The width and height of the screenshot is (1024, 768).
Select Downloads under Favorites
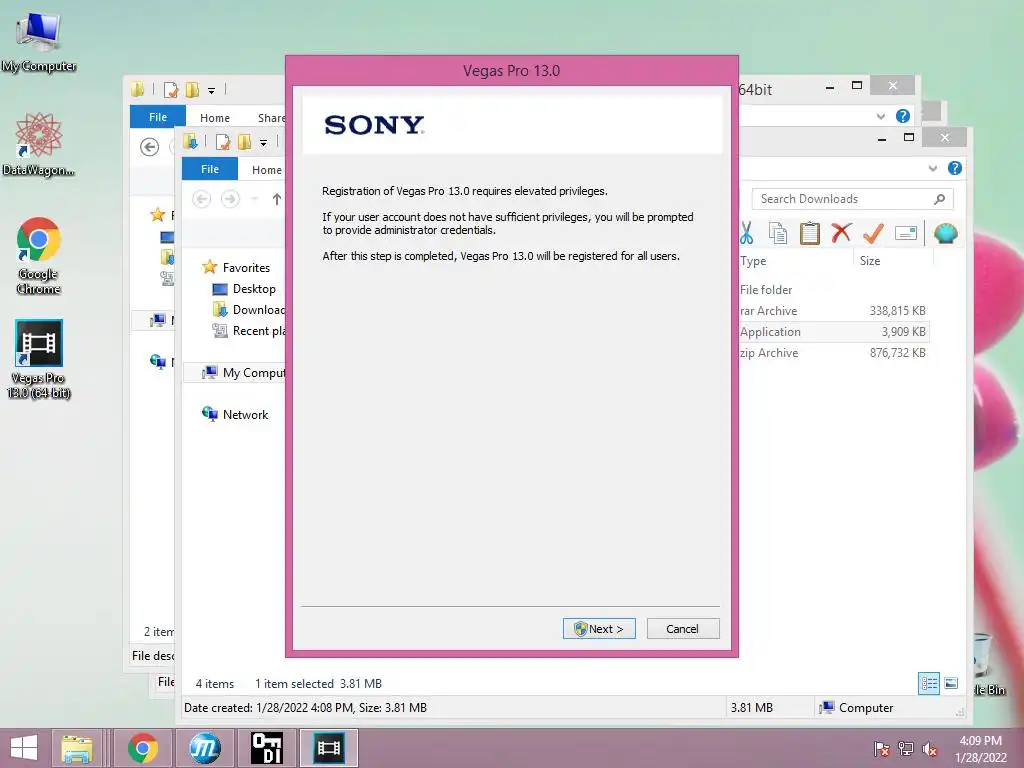pyautogui.click(x=249, y=310)
